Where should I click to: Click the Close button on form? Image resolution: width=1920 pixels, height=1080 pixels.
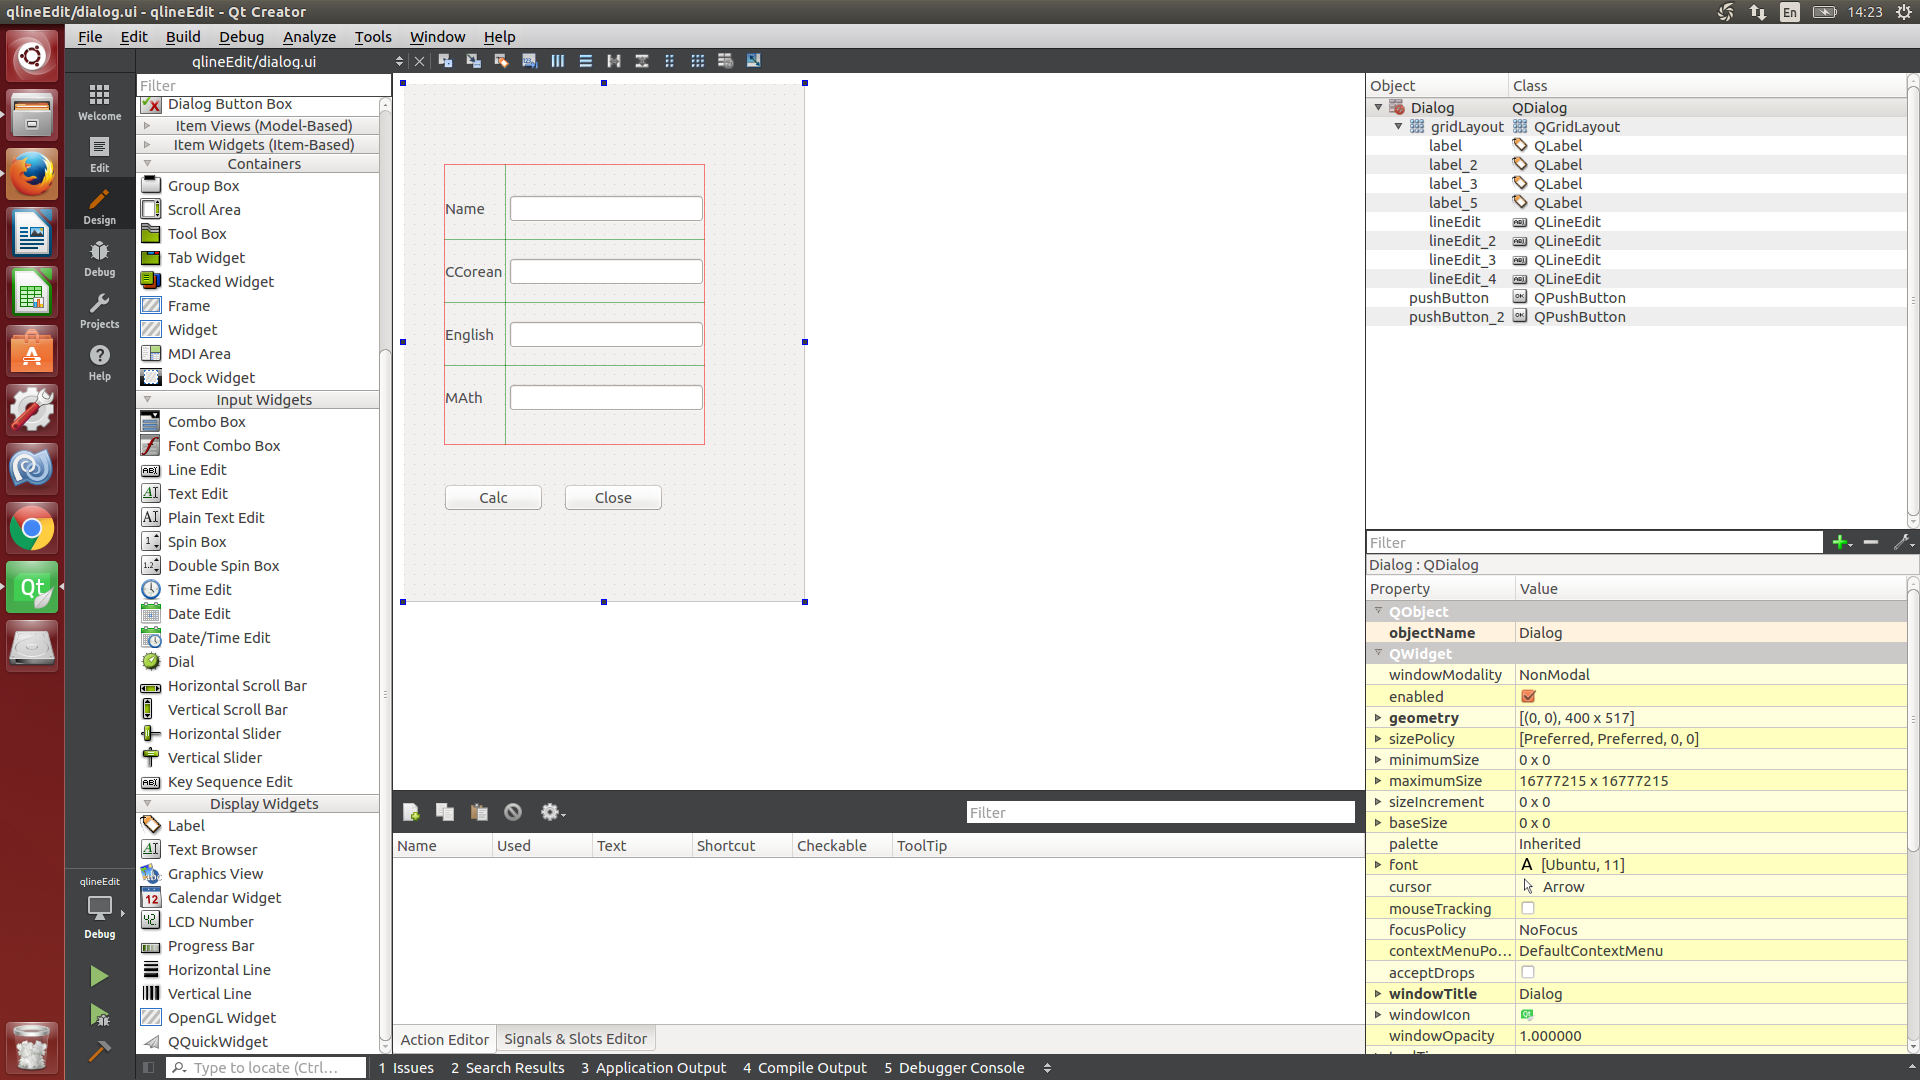click(613, 498)
